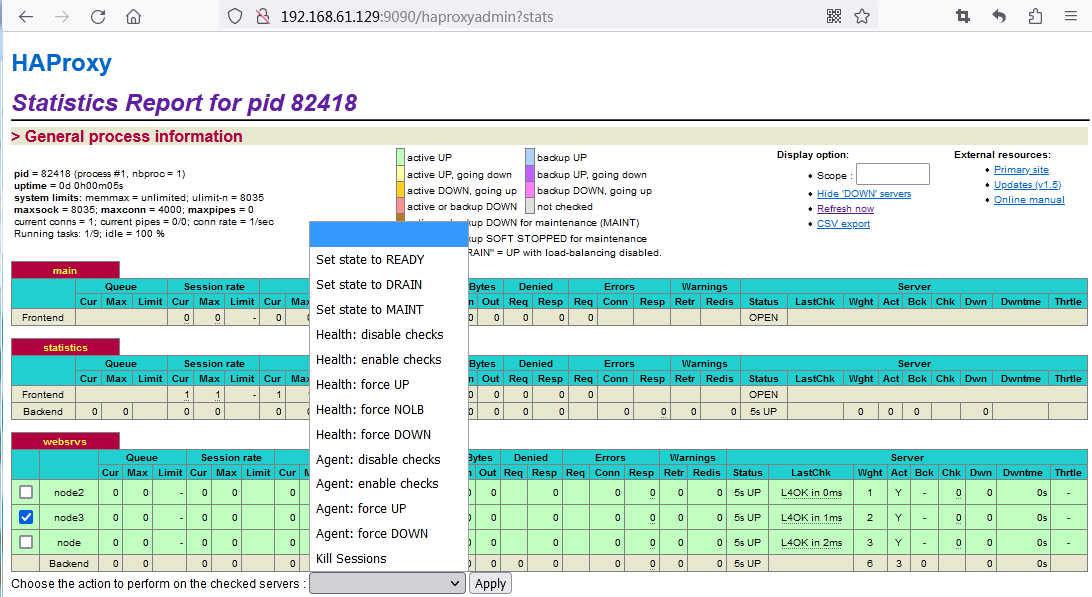Click the main proxy section header
1092x597 pixels.
click(x=65, y=270)
